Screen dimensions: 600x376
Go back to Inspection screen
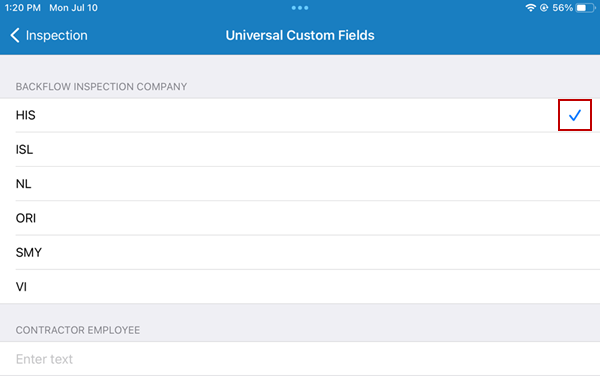pyautogui.click(x=49, y=35)
